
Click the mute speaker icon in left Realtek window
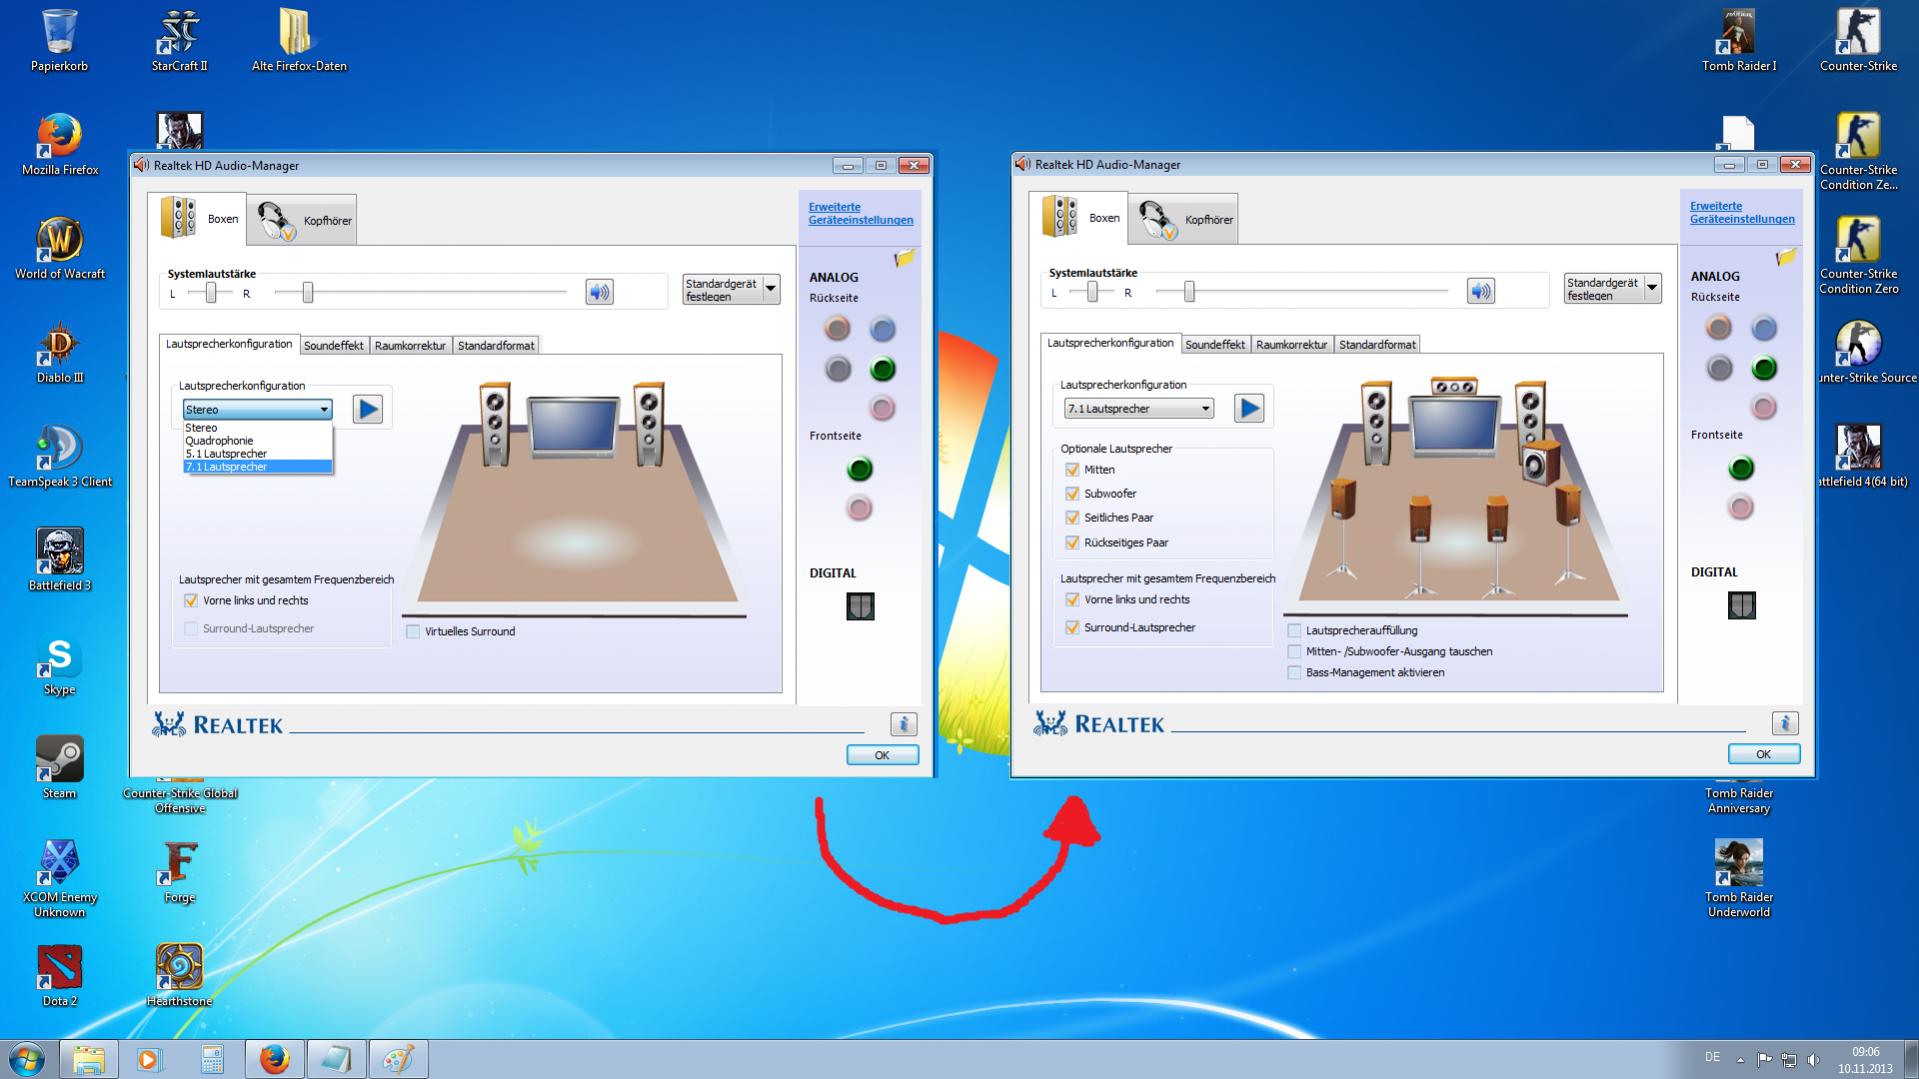pos(599,292)
